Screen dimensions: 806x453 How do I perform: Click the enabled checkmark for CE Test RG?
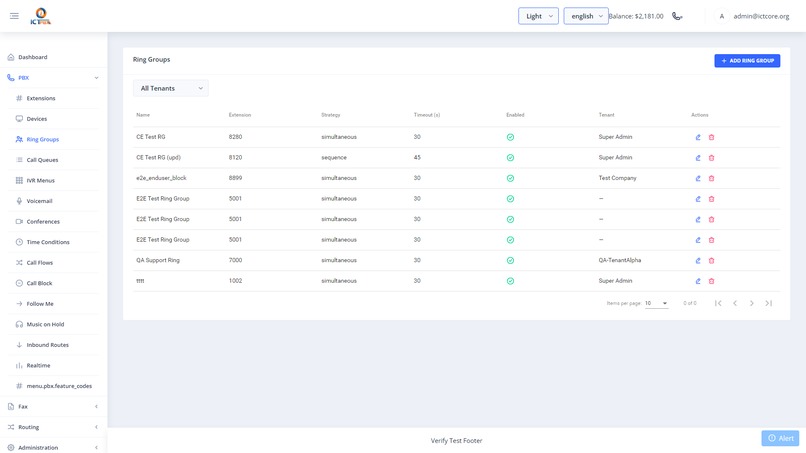510,137
